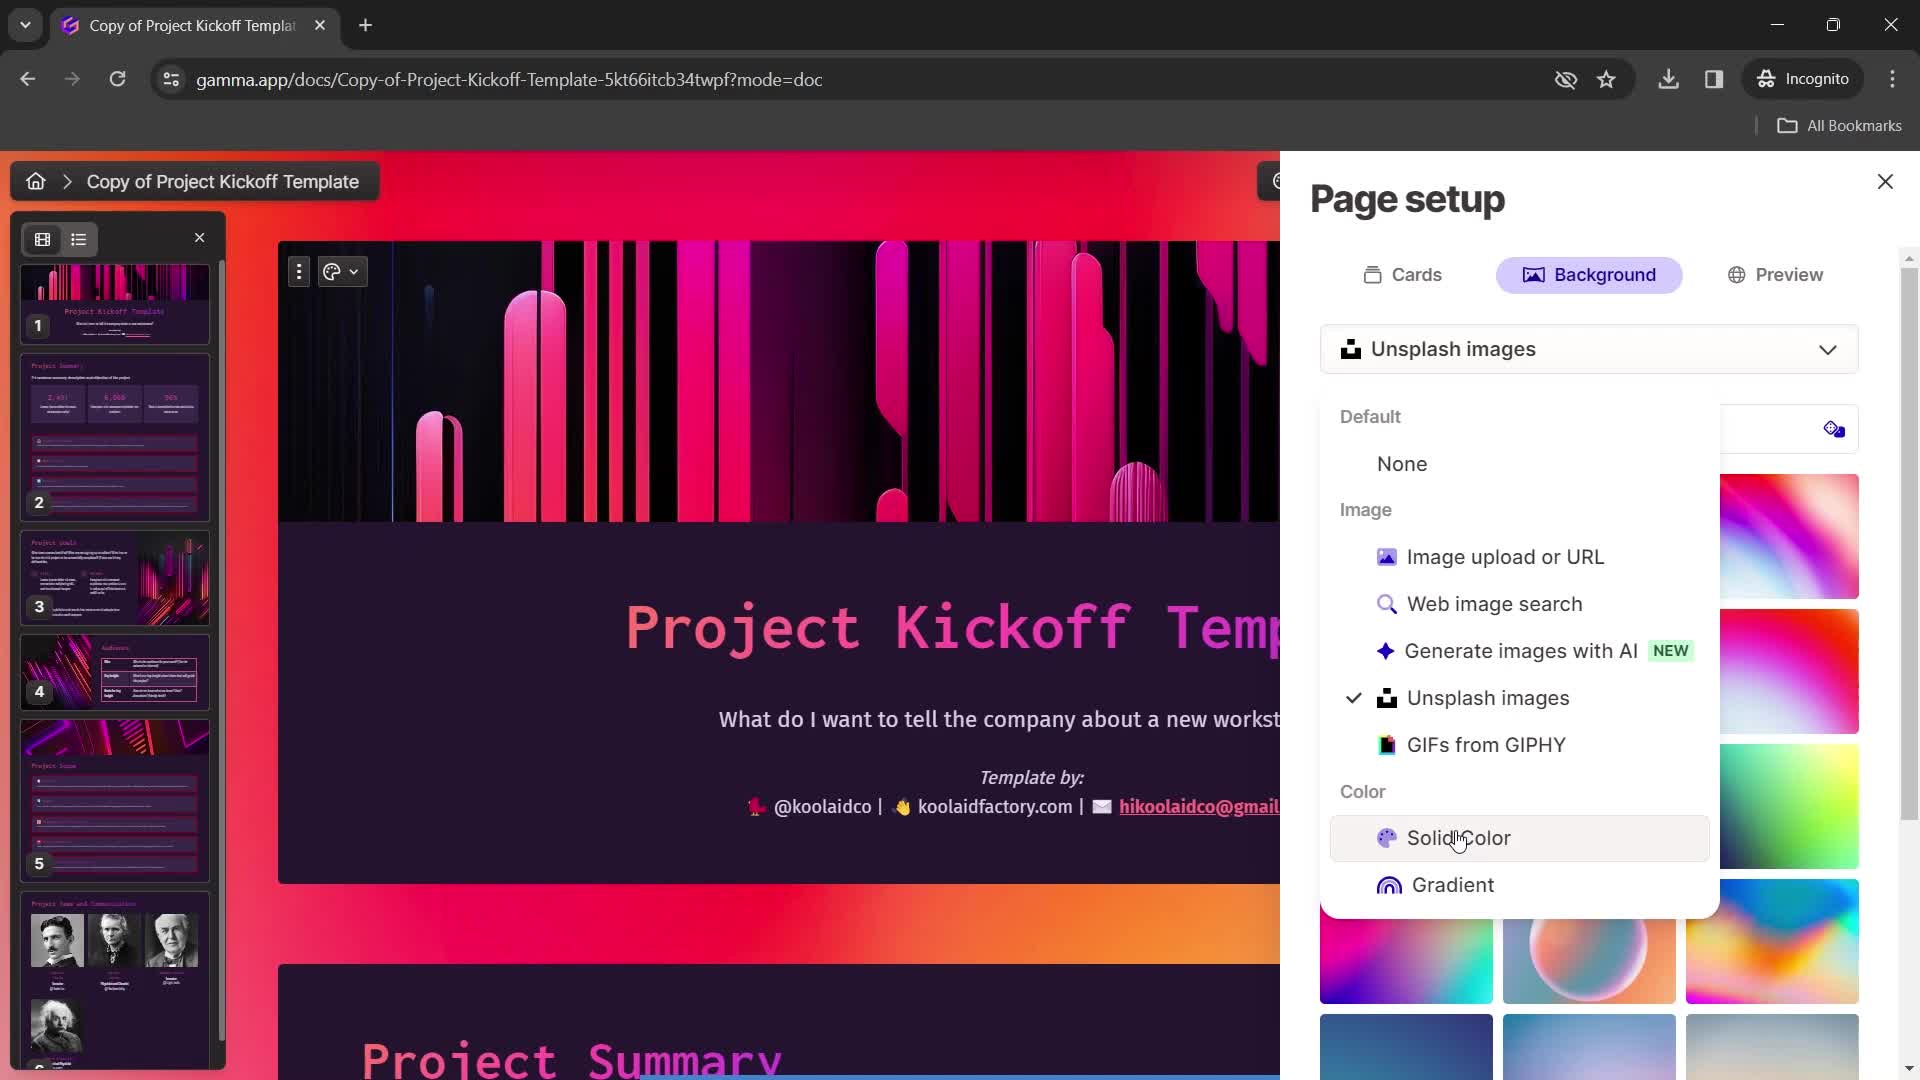Bookmark this page with star icon
The image size is (1920, 1080).
pos(1606,79)
